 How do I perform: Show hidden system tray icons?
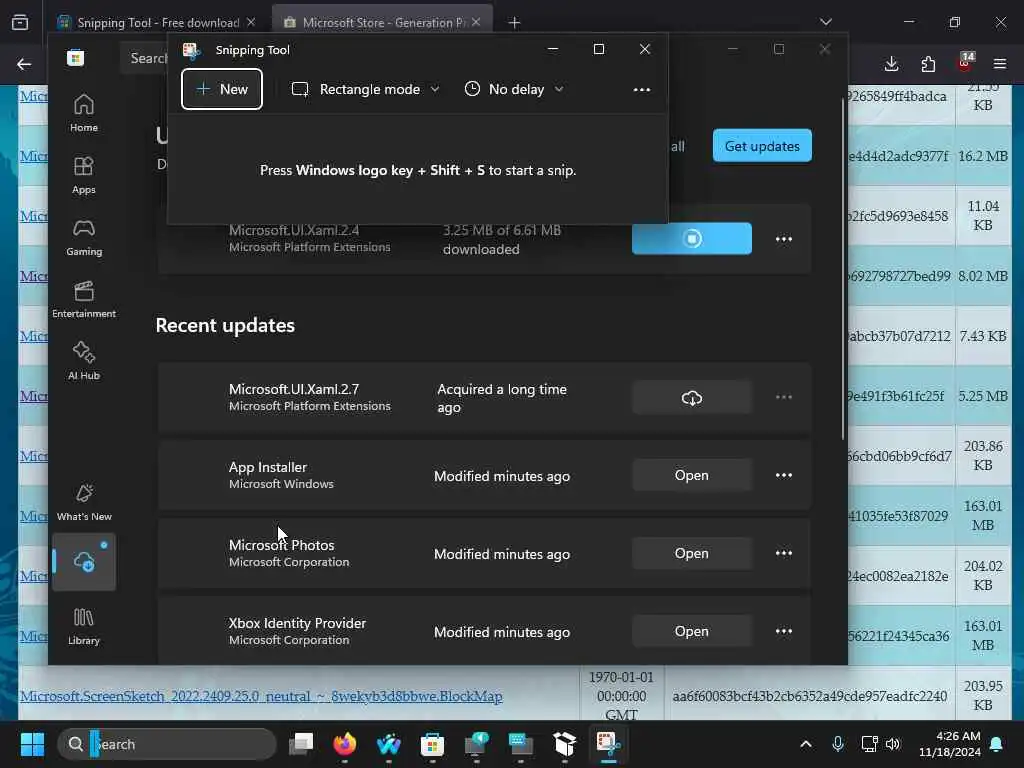(x=806, y=744)
